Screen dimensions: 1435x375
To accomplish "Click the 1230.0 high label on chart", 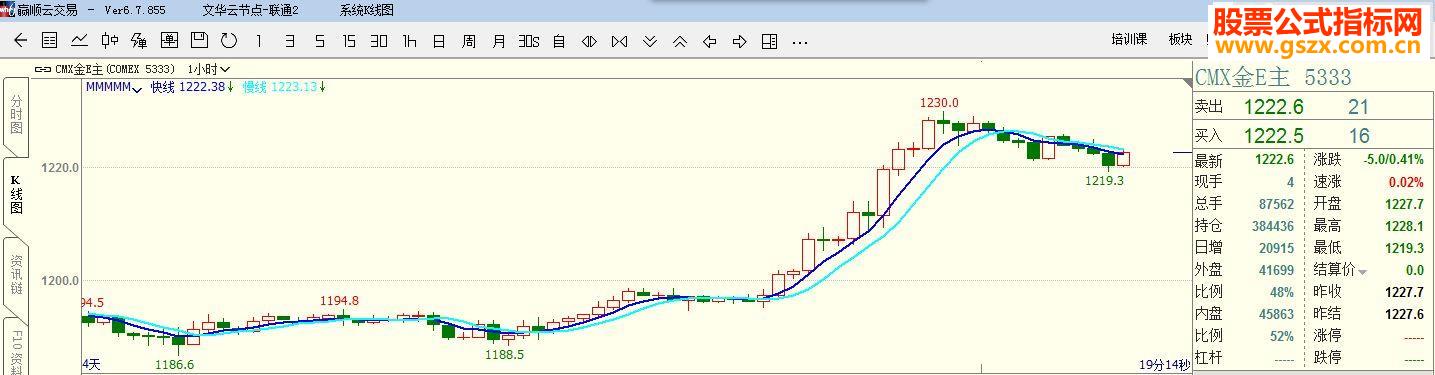I will pos(939,103).
